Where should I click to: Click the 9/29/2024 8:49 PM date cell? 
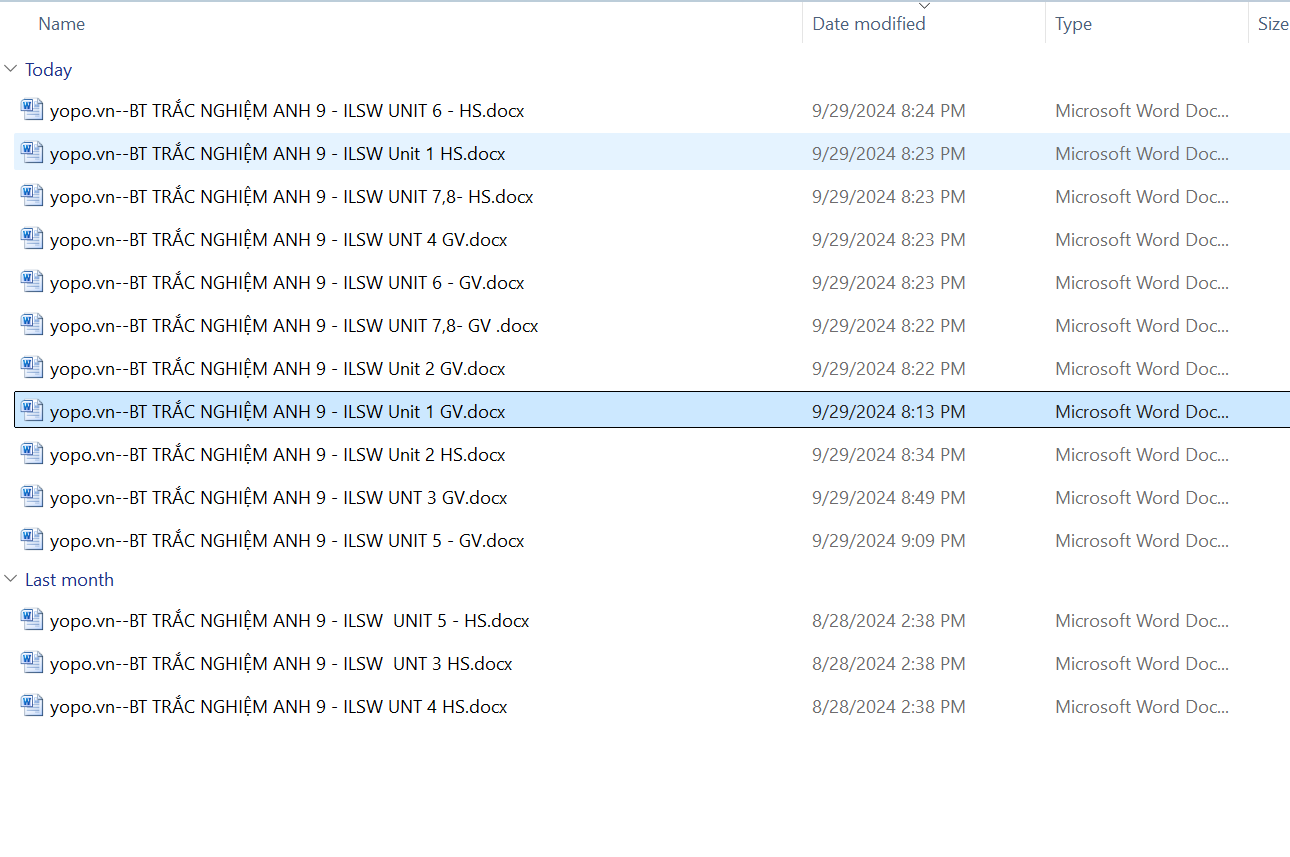click(889, 498)
